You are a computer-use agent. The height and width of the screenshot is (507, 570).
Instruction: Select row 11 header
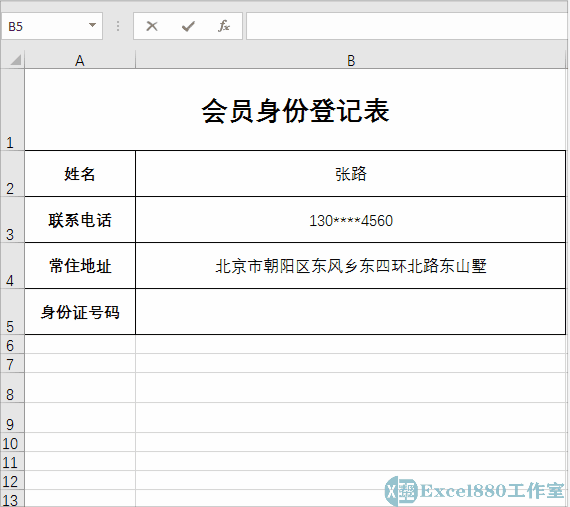[x=12, y=462]
